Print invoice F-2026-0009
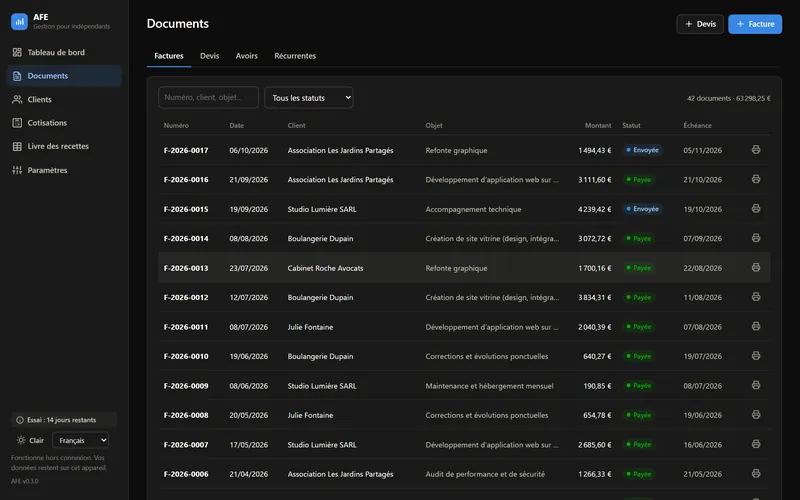The height and width of the screenshot is (500, 800). click(756, 385)
